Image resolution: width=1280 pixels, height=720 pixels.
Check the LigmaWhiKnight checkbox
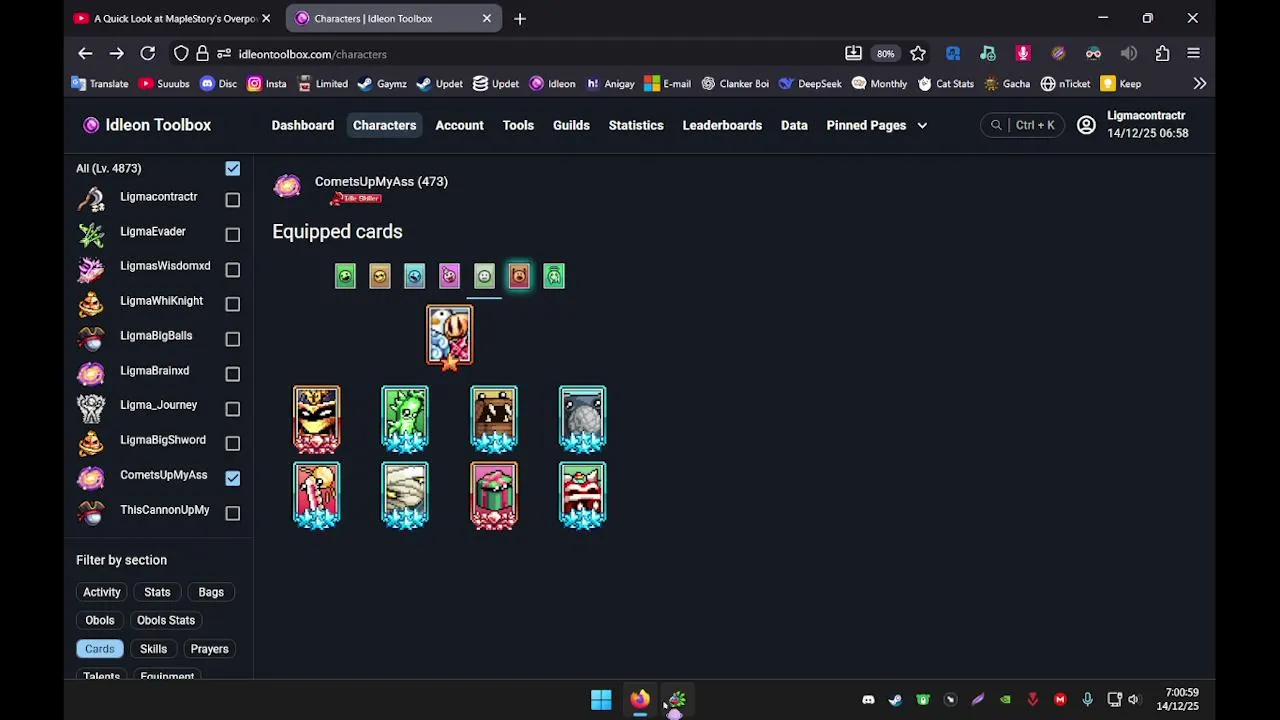pos(233,304)
